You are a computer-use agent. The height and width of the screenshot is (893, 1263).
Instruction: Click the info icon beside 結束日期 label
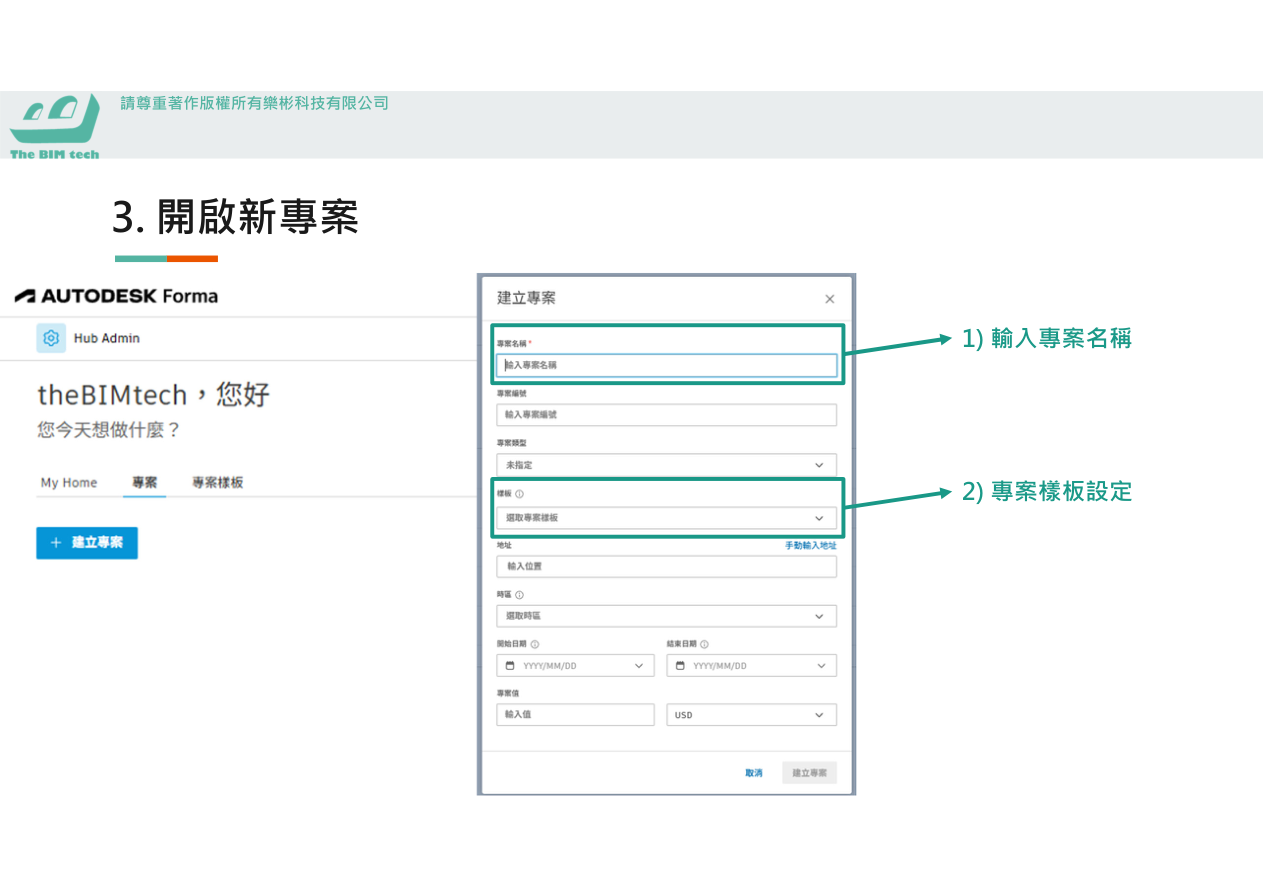click(x=704, y=645)
